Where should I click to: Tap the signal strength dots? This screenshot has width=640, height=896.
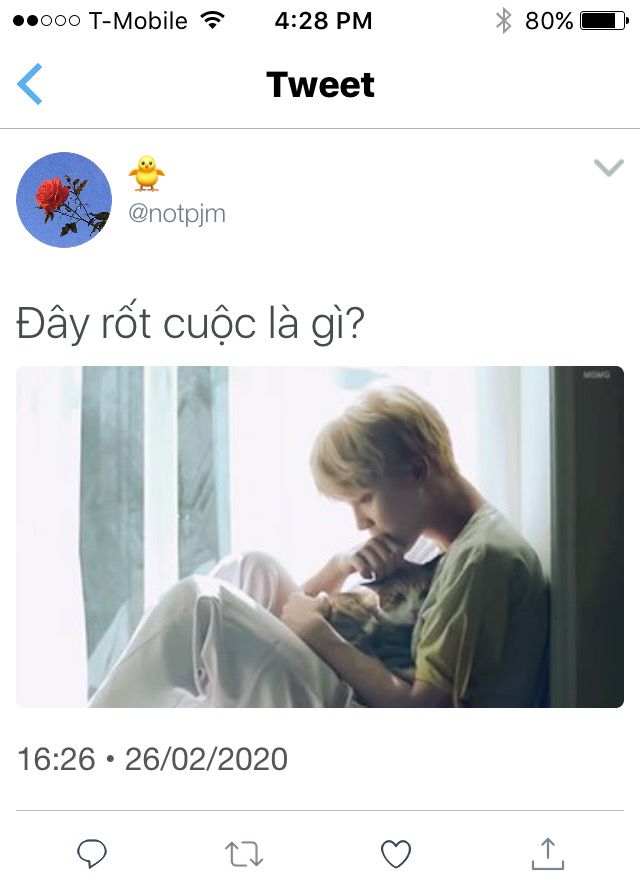point(46,21)
